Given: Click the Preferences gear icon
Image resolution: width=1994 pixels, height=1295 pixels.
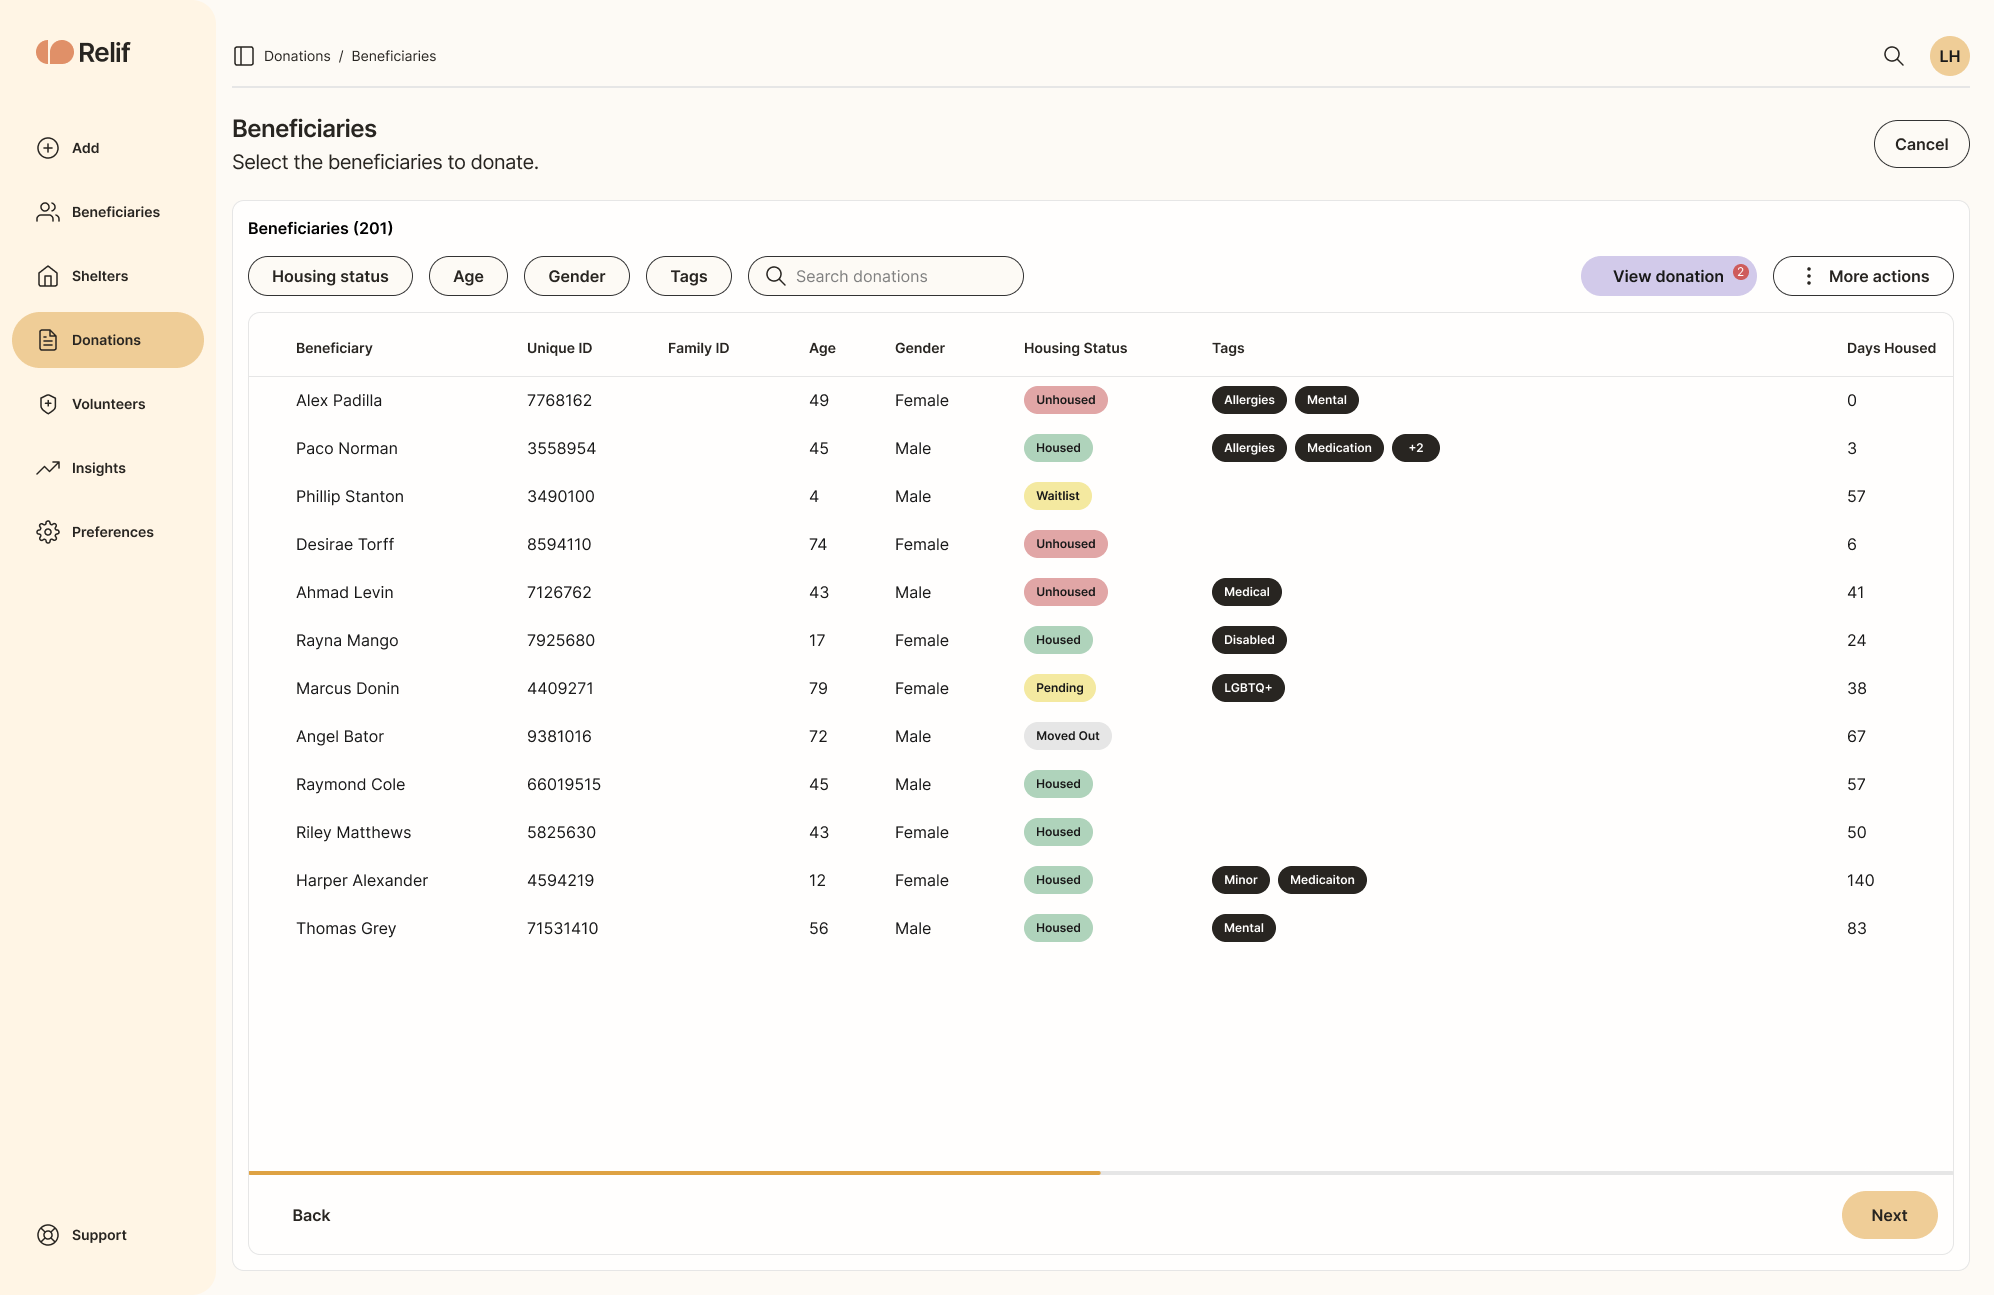Looking at the screenshot, I should pyautogui.click(x=48, y=532).
